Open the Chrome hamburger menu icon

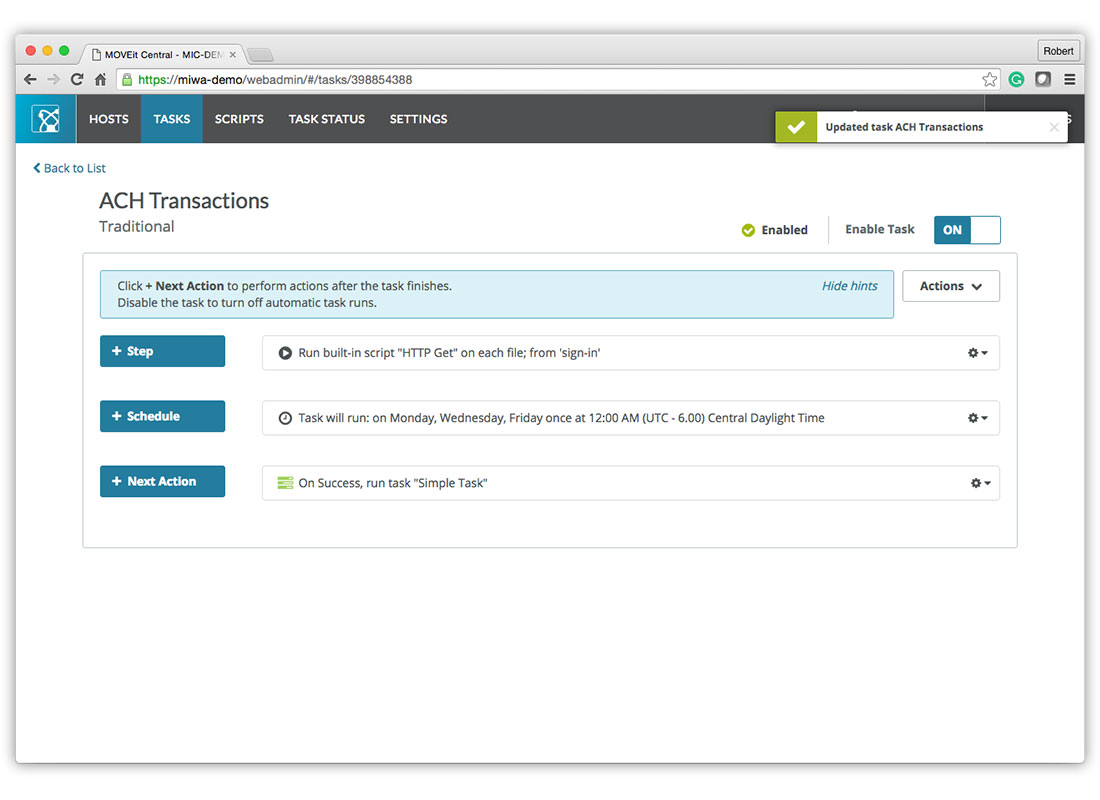click(1069, 80)
